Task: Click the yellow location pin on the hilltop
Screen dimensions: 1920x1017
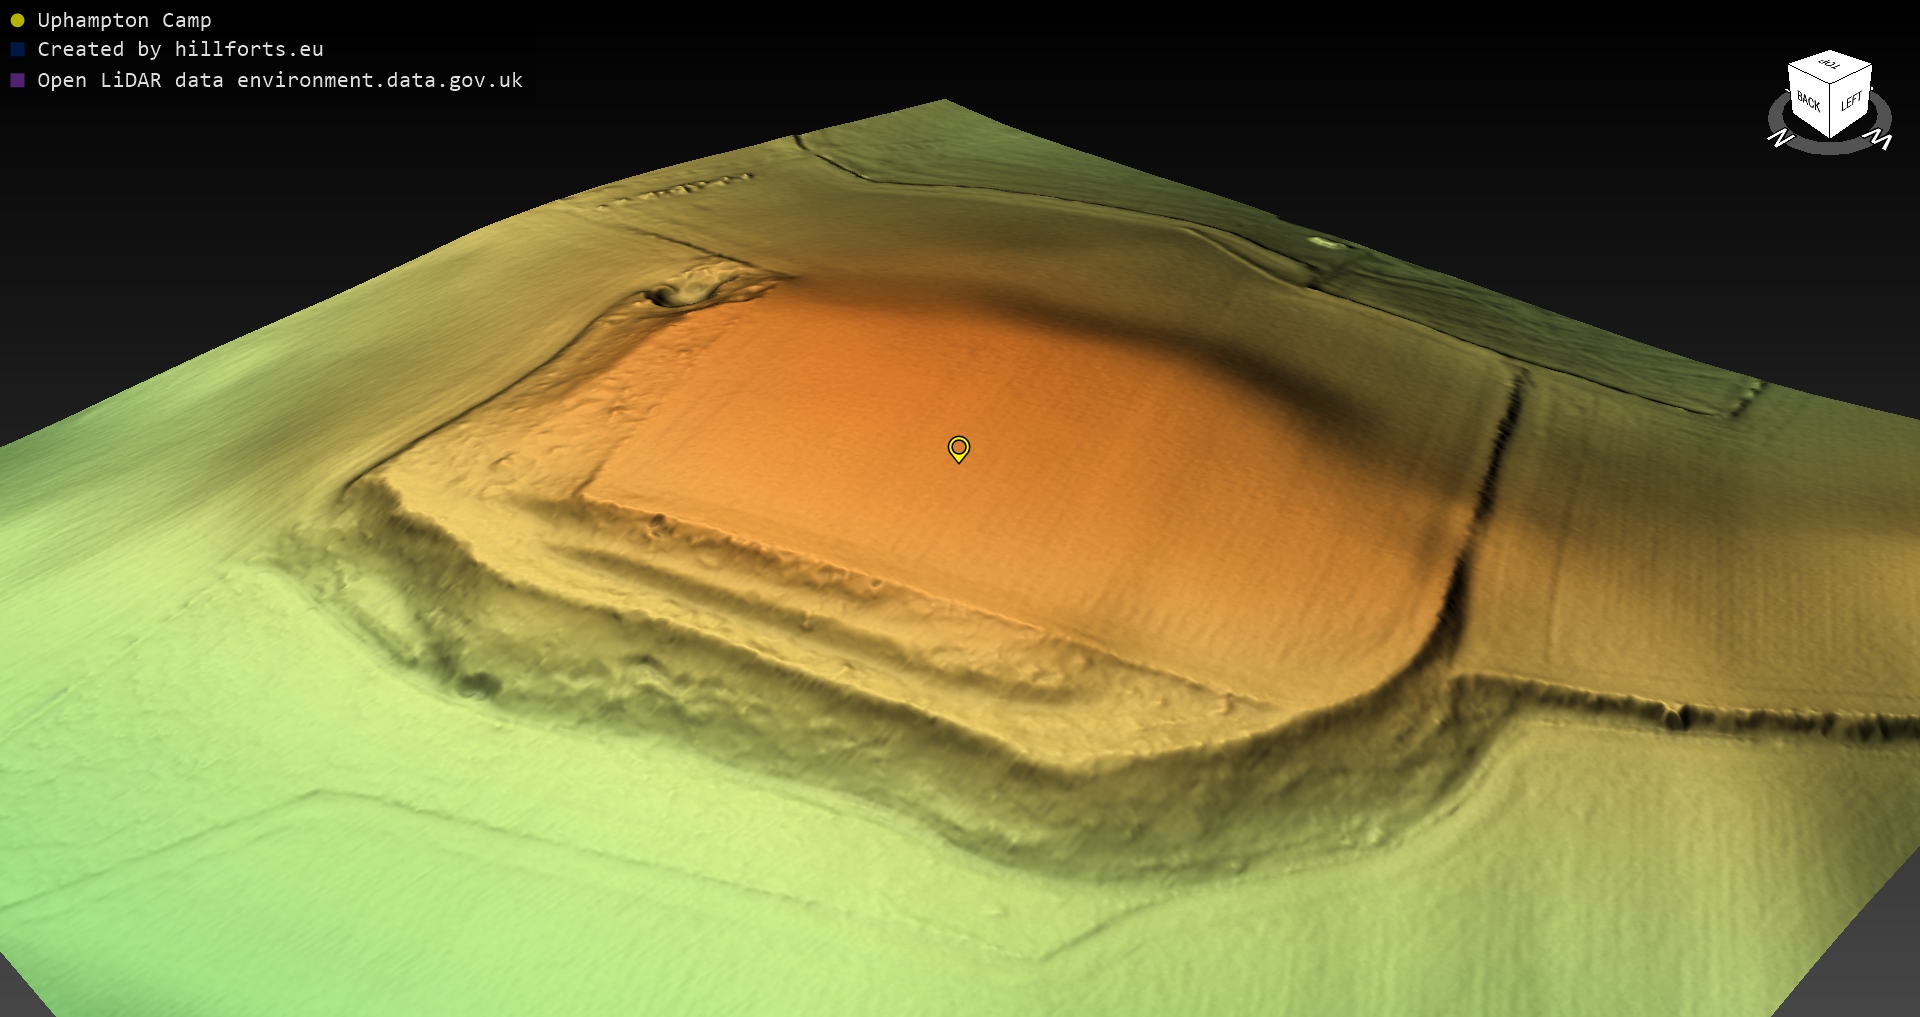Action: (x=958, y=448)
